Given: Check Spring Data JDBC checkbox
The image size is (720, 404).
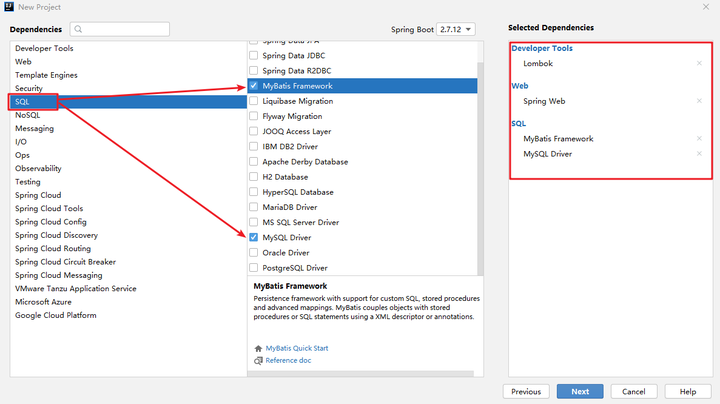Looking at the screenshot, I should click(x=253, y=56).
